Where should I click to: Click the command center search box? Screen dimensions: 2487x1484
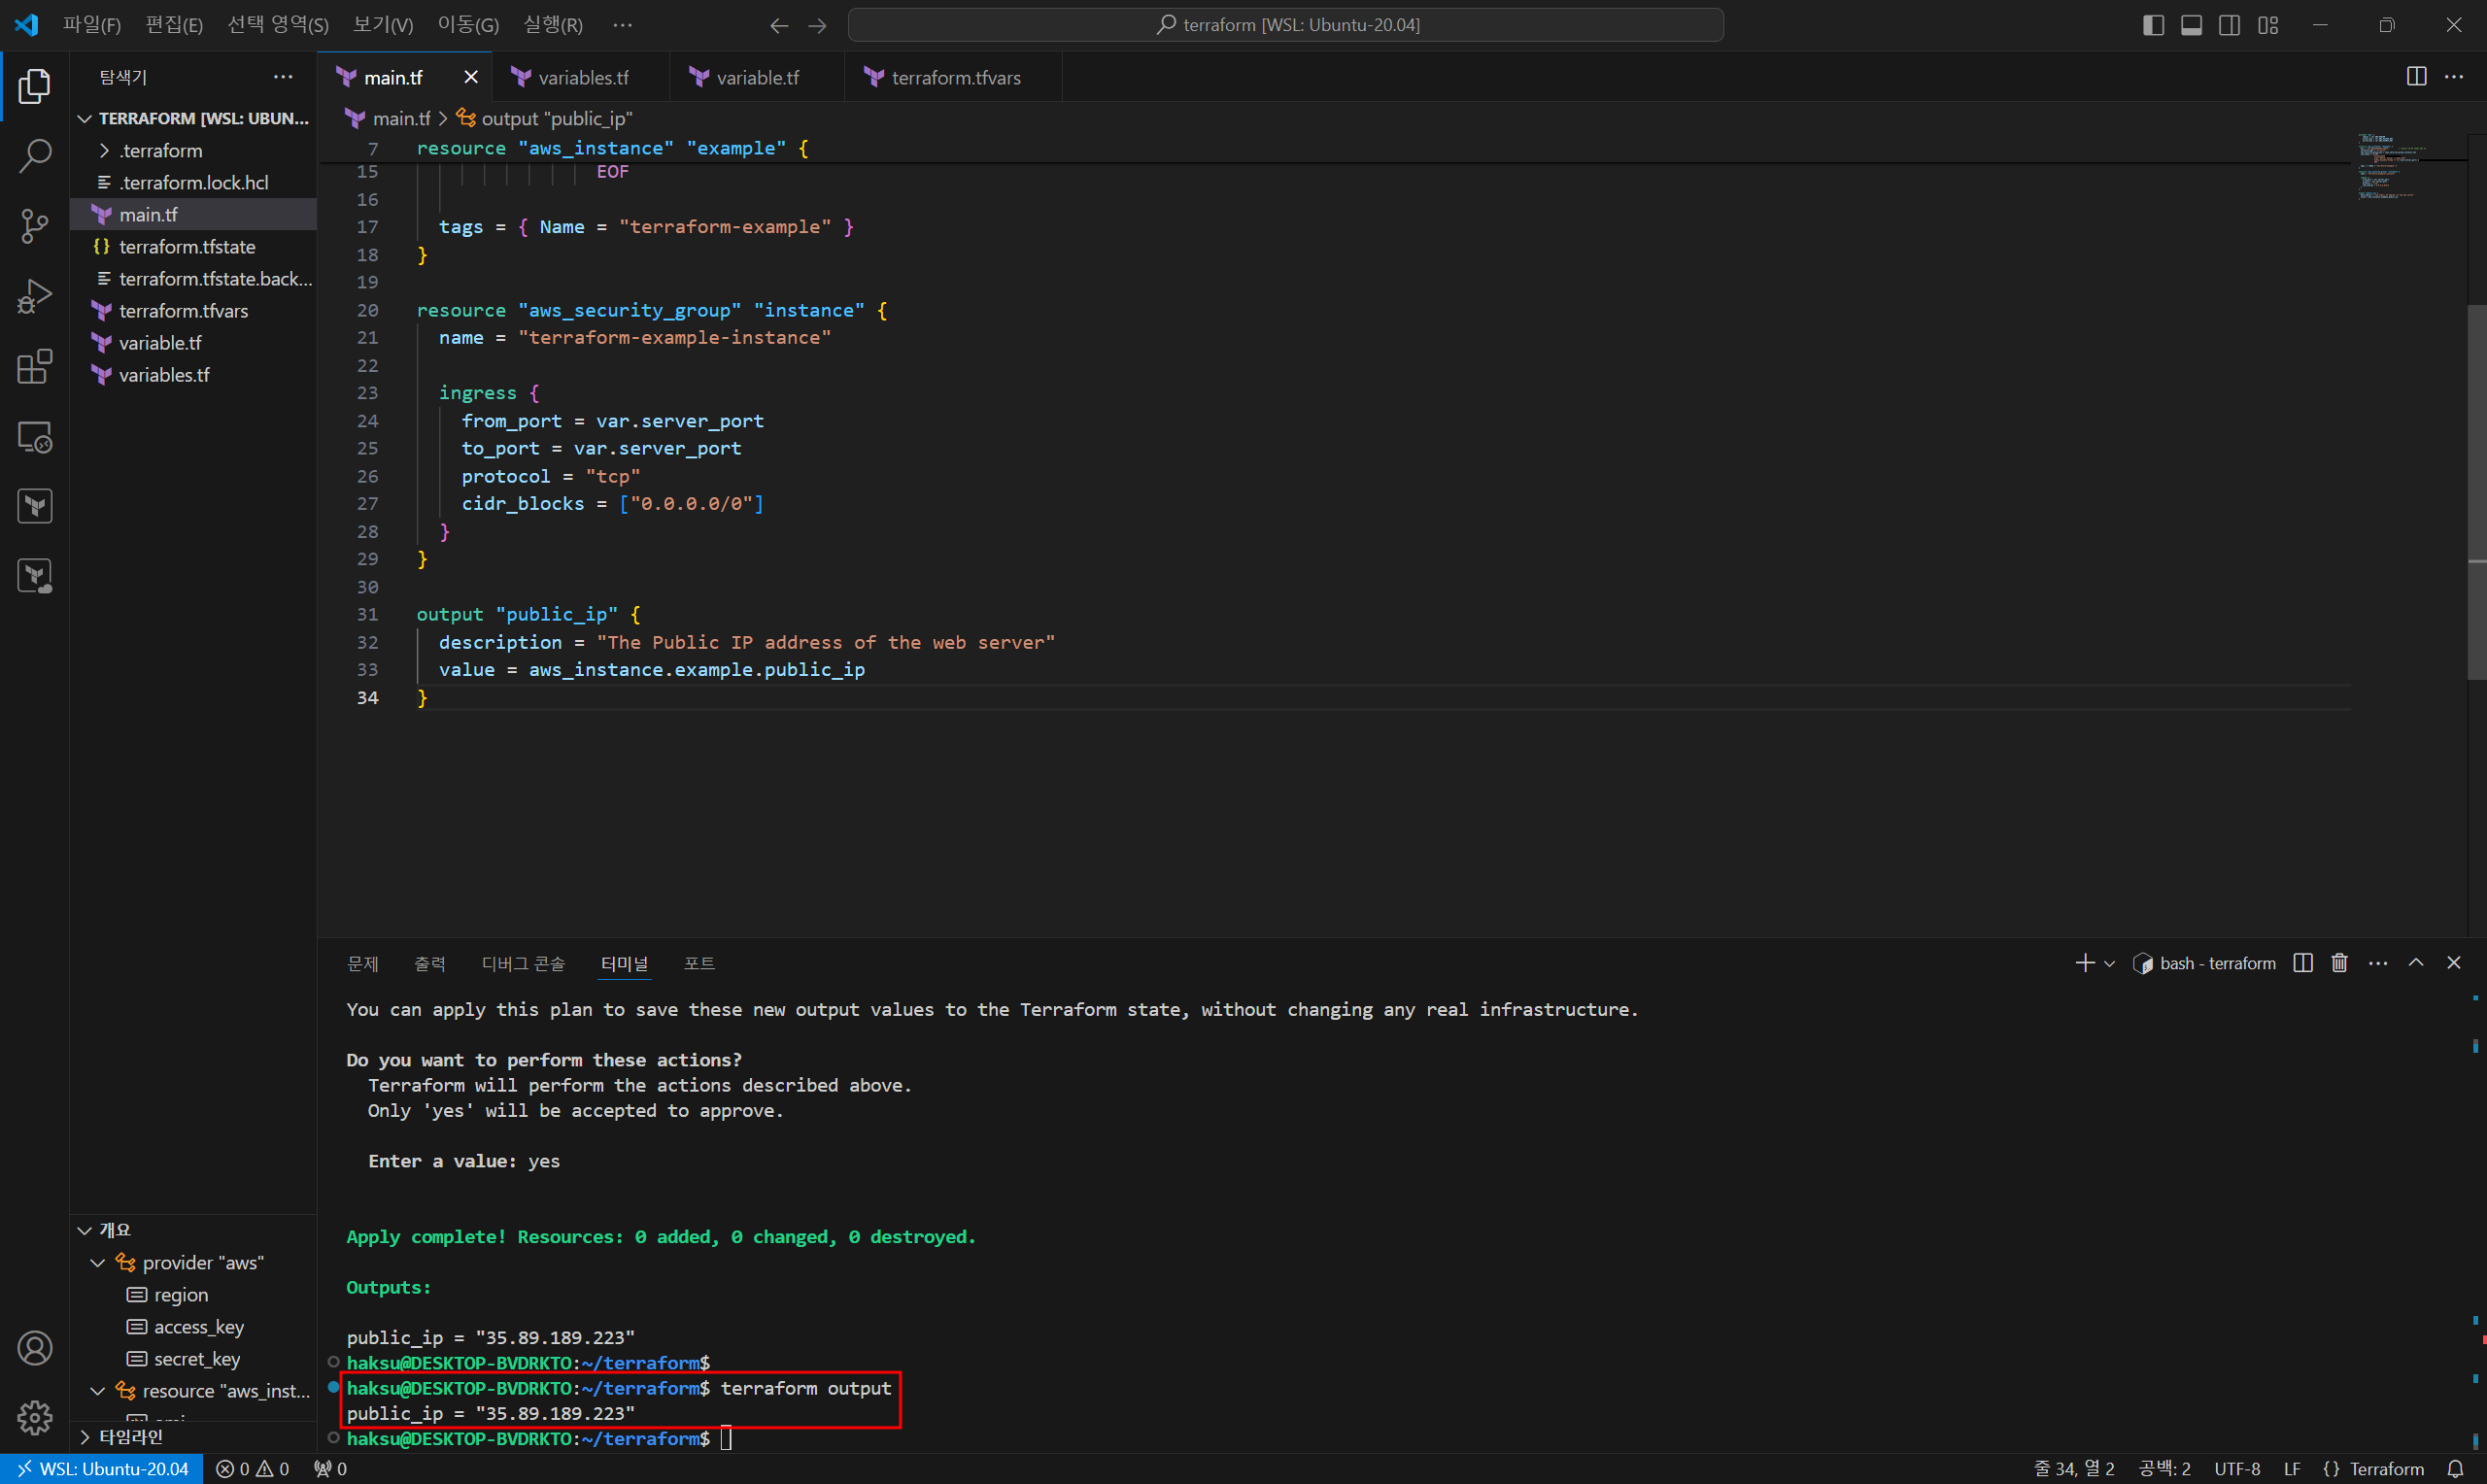pyautogui.click(x=1285, y=25)
